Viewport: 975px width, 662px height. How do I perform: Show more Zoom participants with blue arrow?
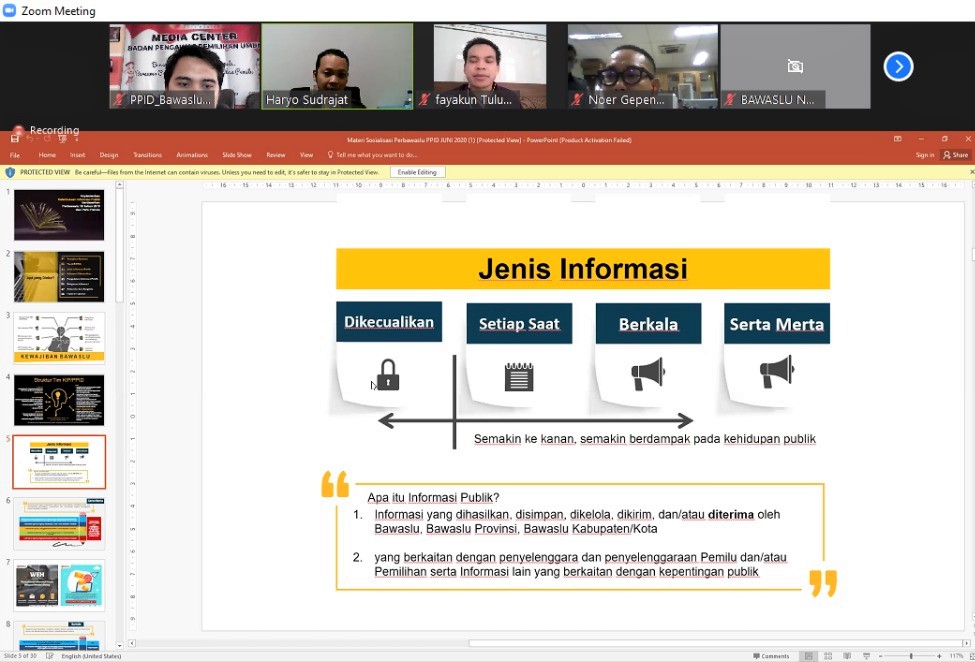tap(898, 67)
